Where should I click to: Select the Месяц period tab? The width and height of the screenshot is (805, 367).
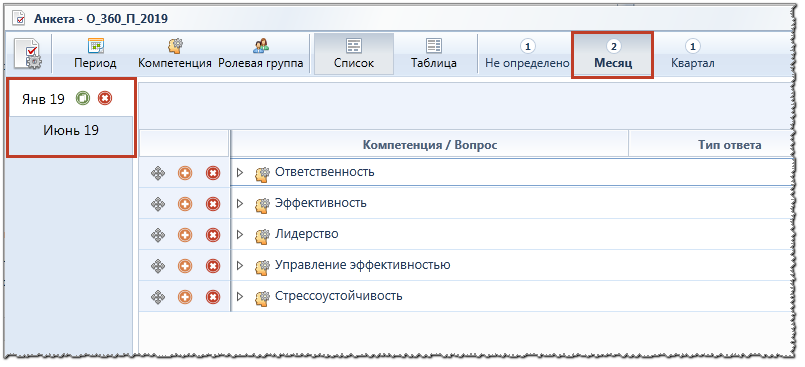[612, 54]
